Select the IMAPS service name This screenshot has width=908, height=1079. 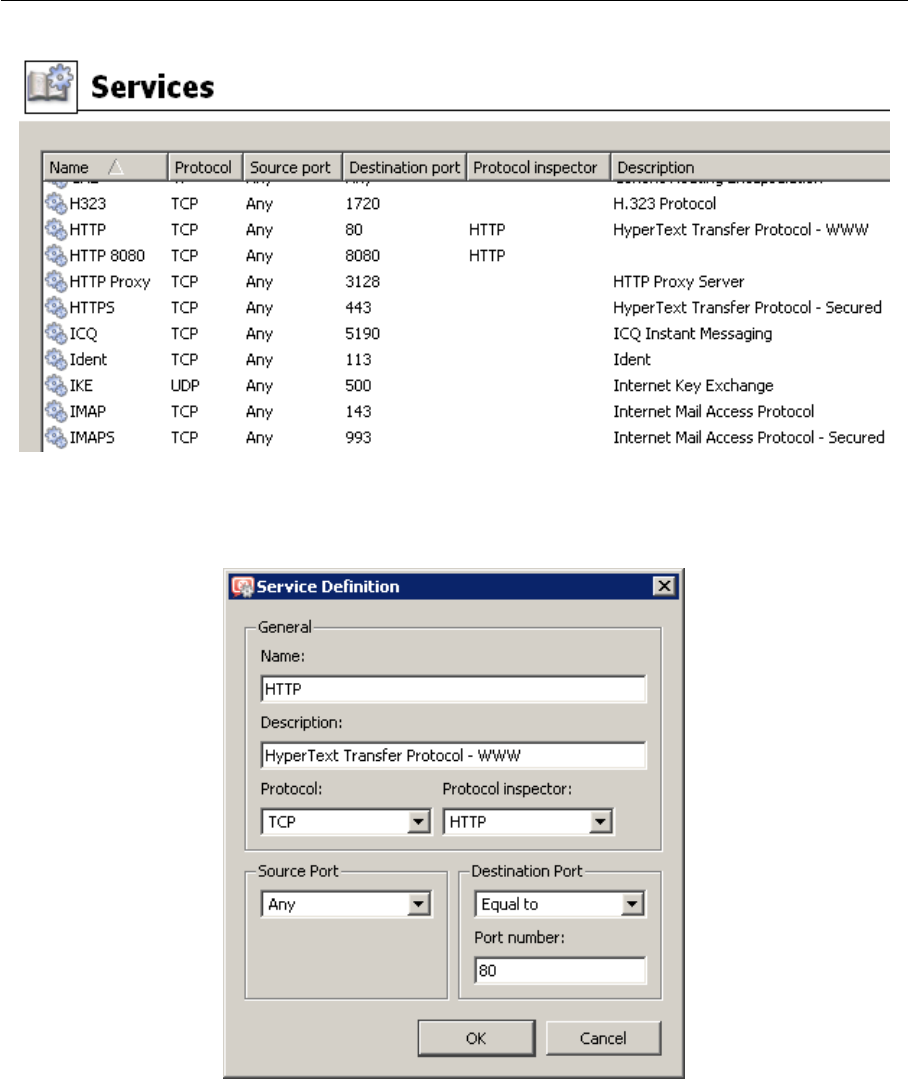coord(92,438)
